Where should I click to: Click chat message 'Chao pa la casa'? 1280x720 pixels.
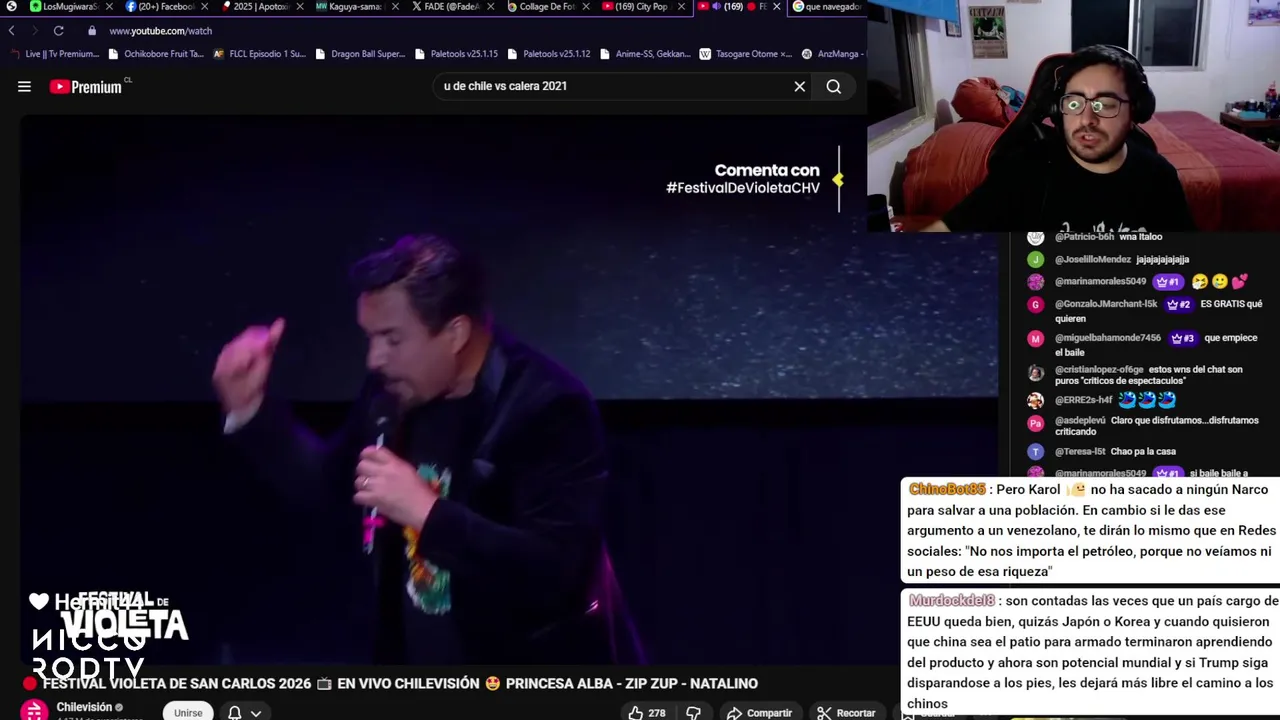click(x=1143, y=452)
